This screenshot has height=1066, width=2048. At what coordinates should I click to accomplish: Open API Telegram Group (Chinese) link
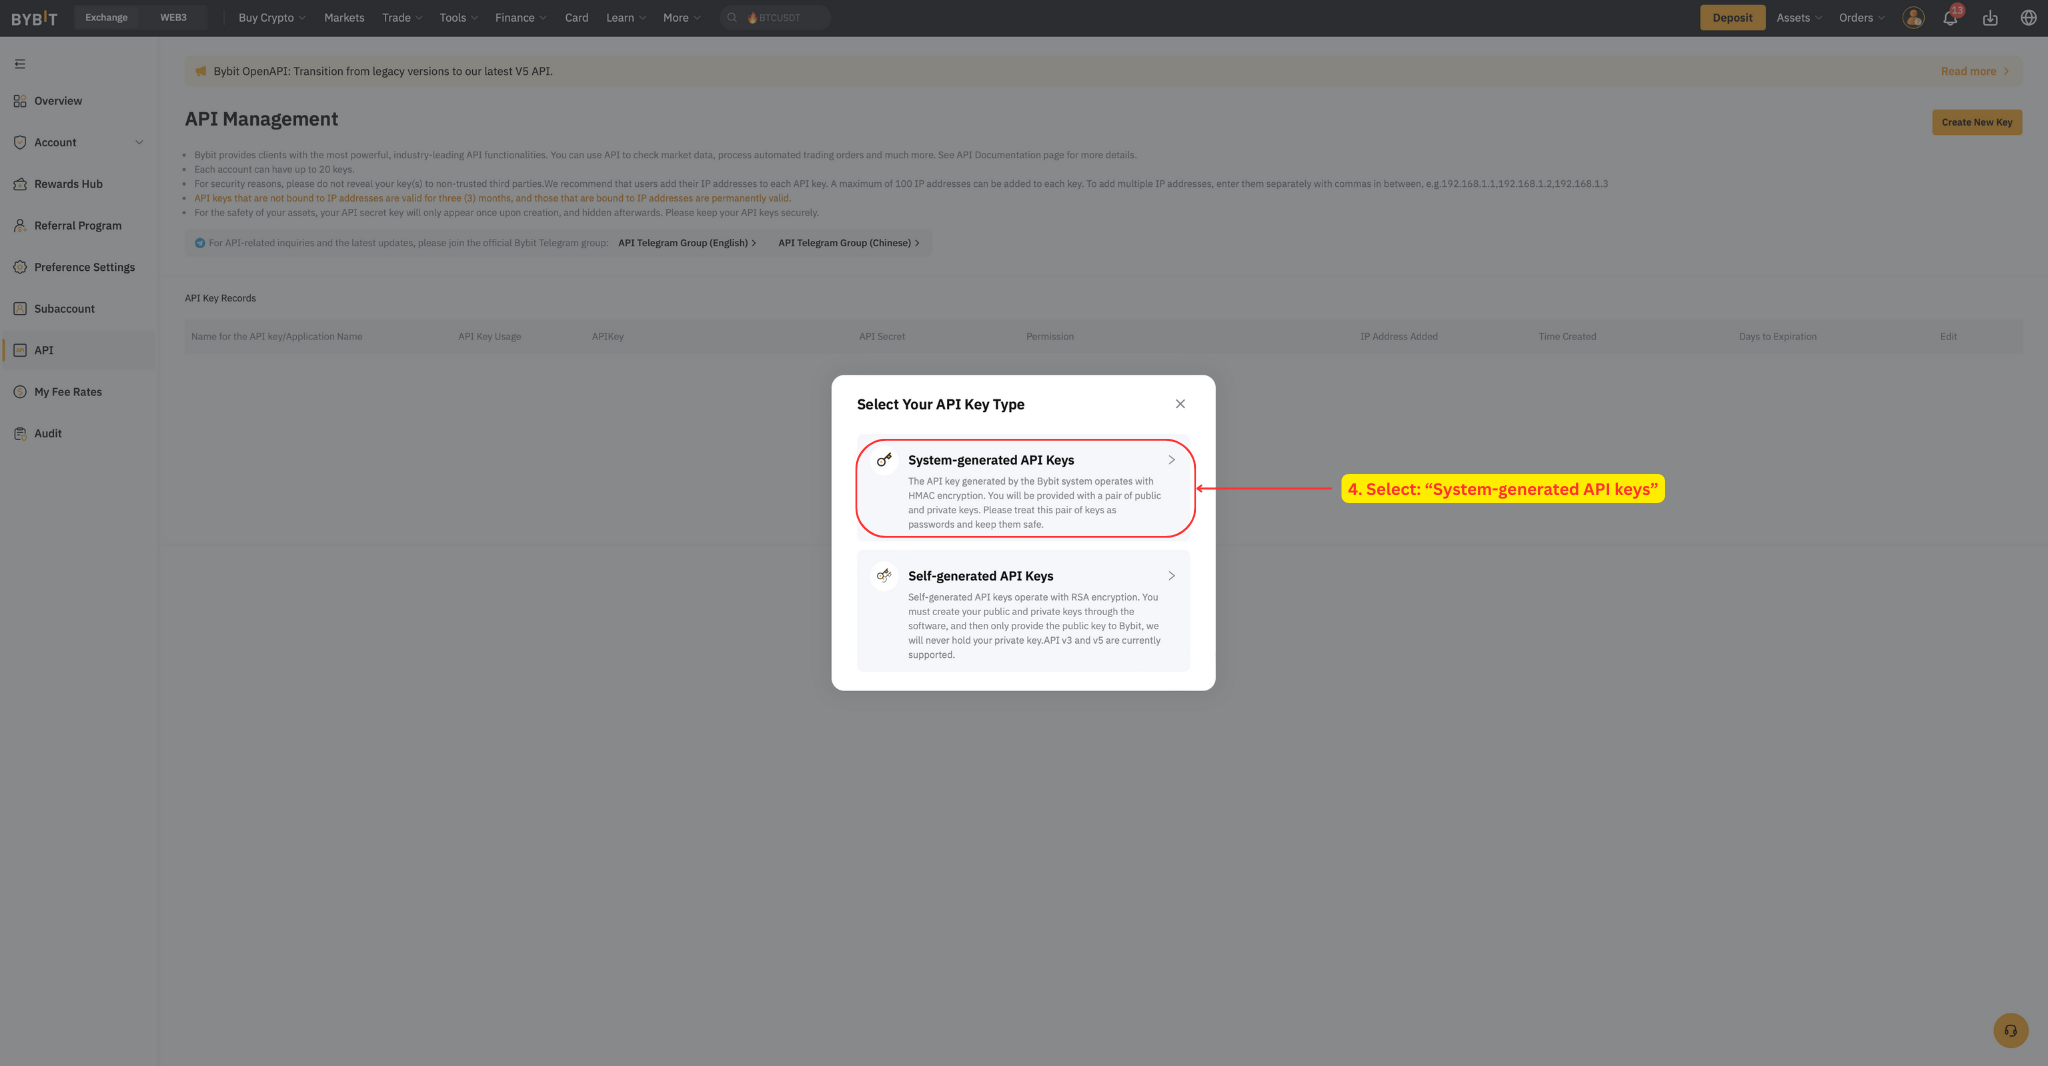click(x=849, y=243)
